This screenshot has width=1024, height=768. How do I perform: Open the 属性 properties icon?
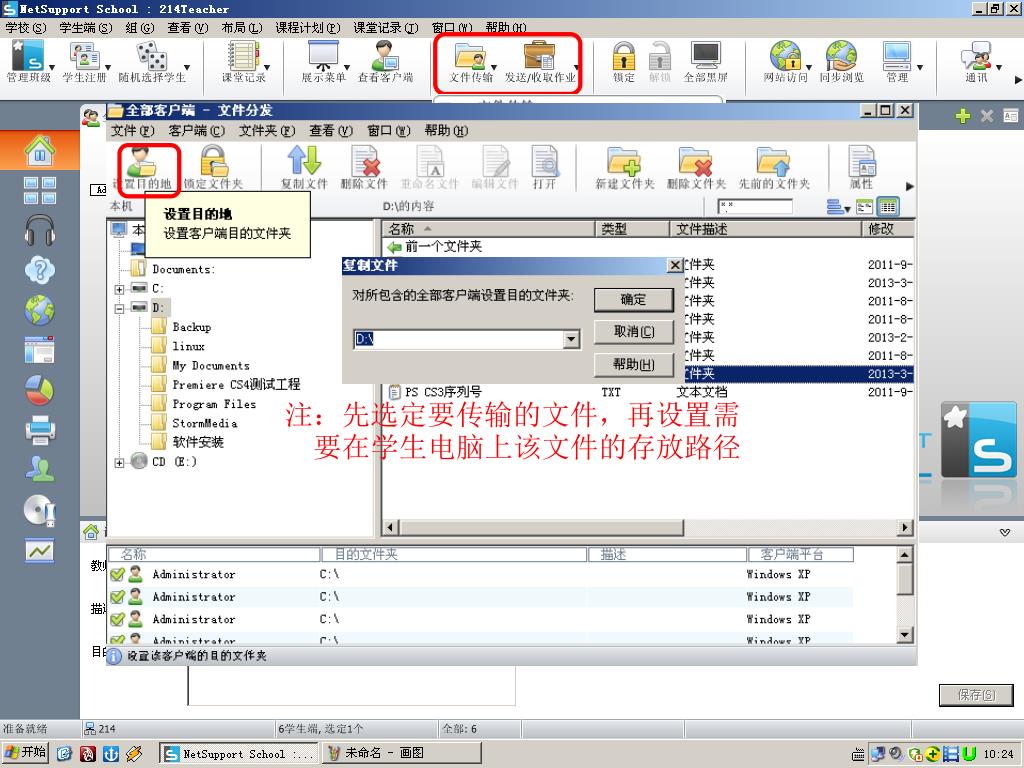coord(861,167)
